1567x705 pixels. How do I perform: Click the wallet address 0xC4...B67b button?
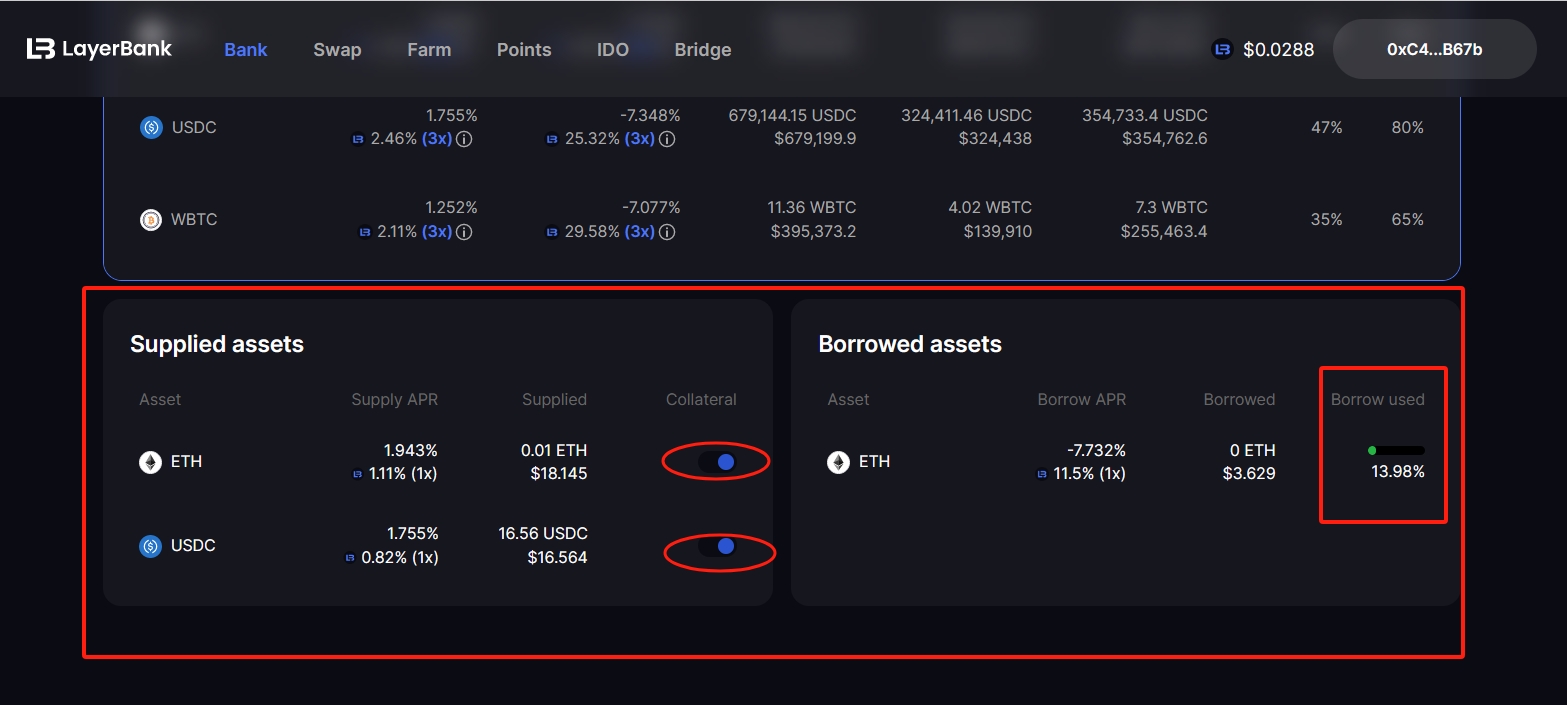(1434, 49)
